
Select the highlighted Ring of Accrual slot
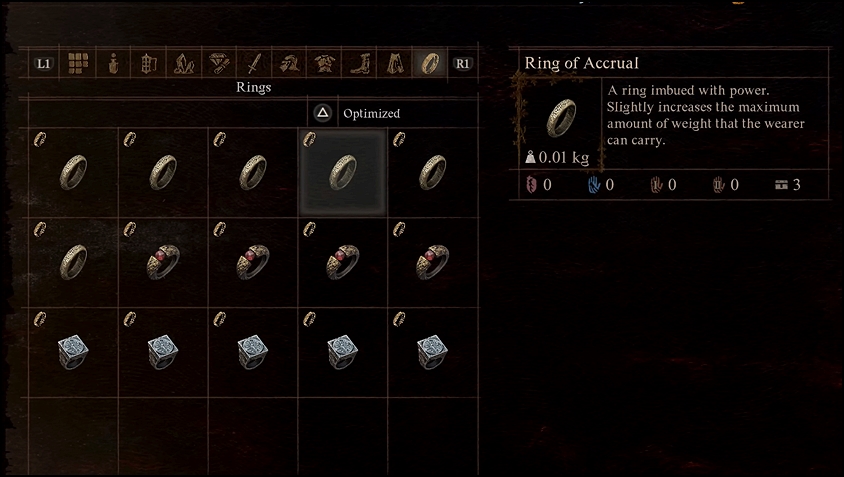click(342, 172)
